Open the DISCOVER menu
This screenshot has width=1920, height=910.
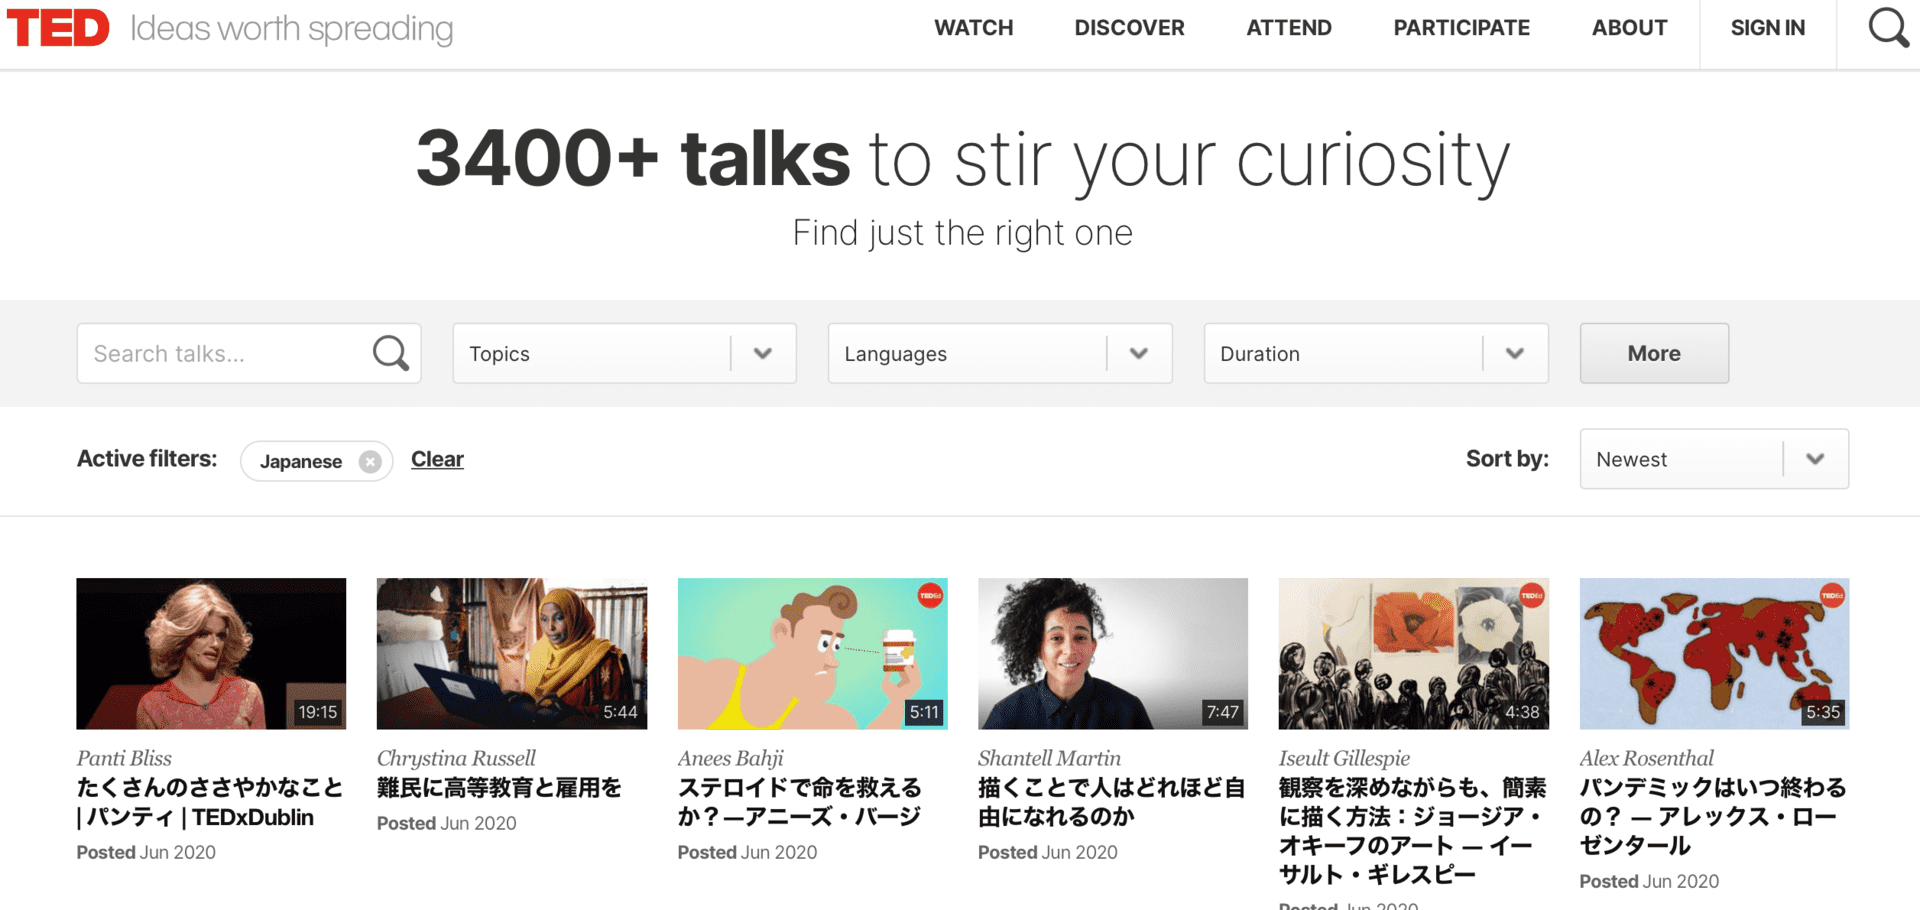[1129, 28]
